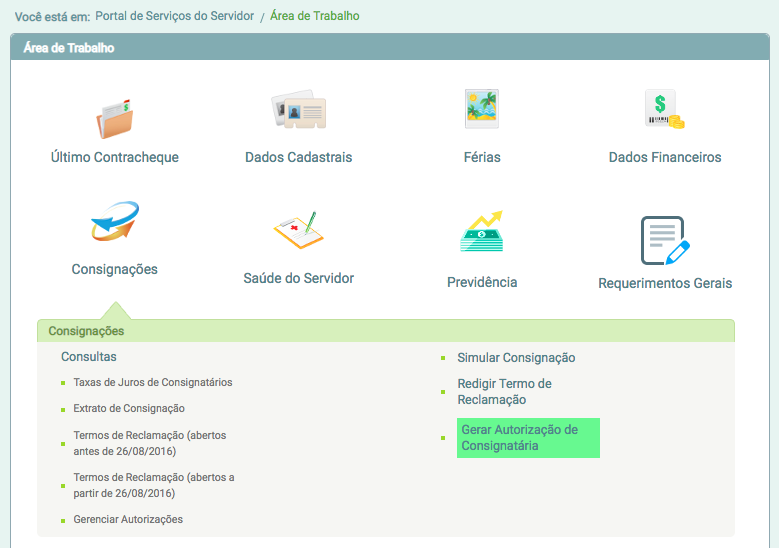
Task: Click the Último Contracheque label
Action: tap(115, 157)
